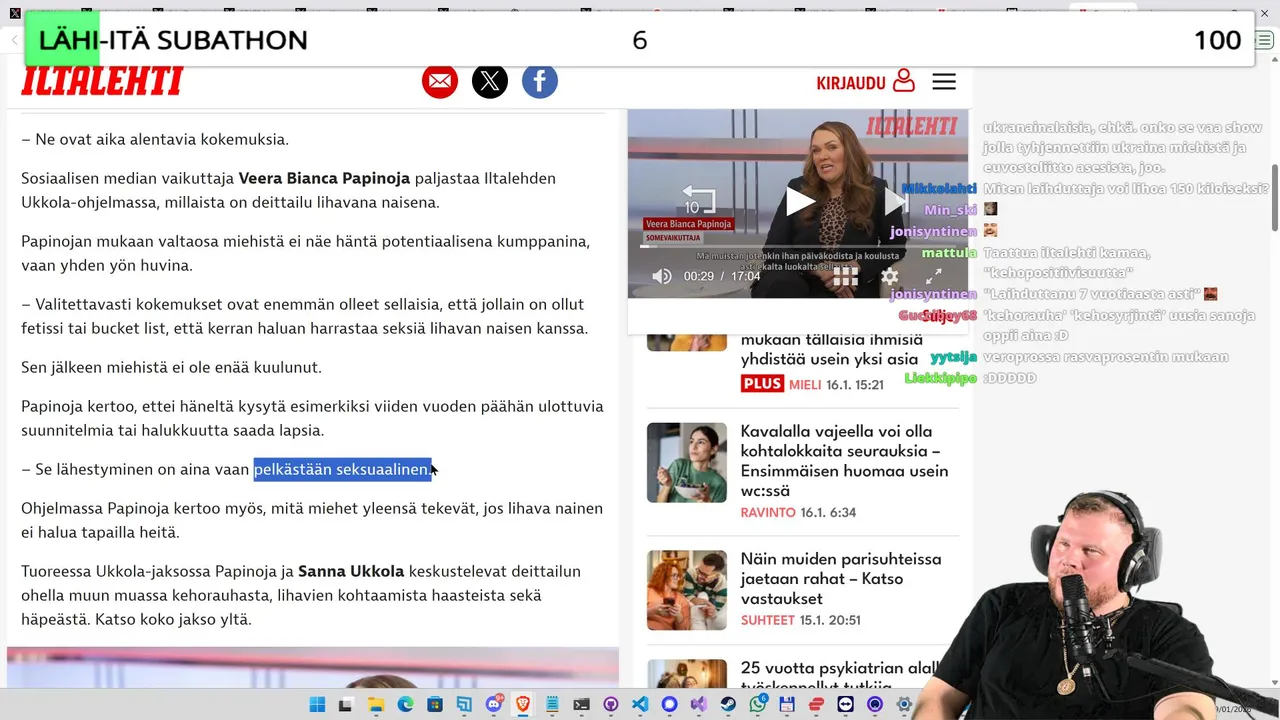Open Microsoft Store from the taskbar

point(434,705)
